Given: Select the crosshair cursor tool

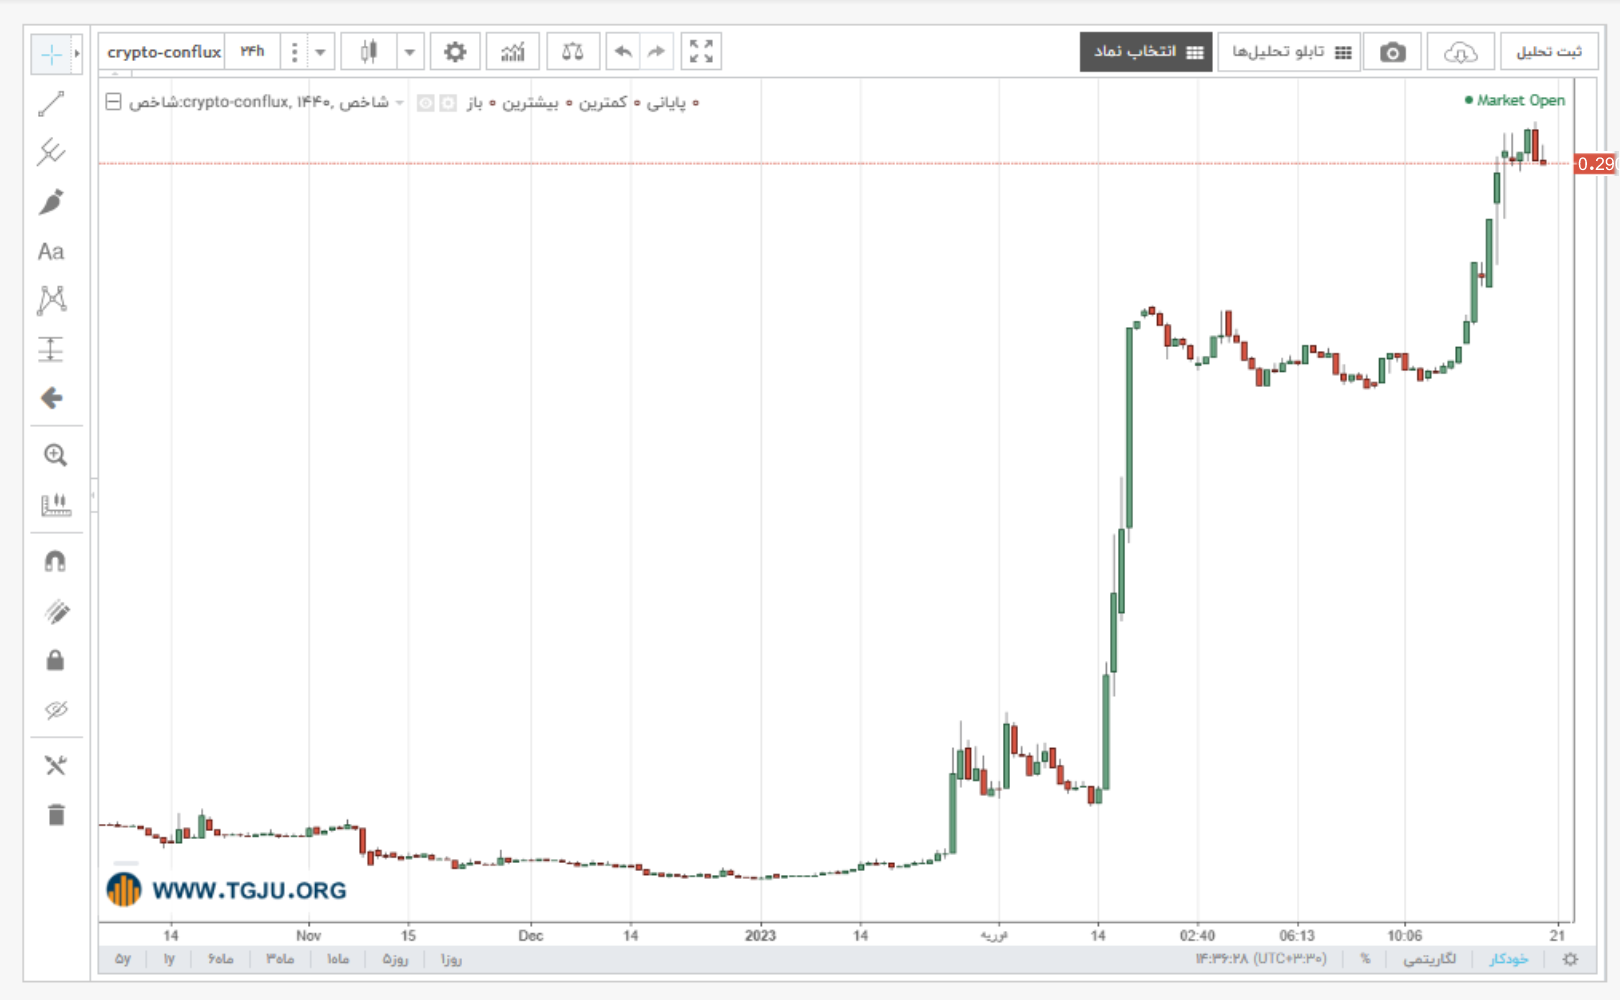Looking at the screenshot, I should coord(51,54).
